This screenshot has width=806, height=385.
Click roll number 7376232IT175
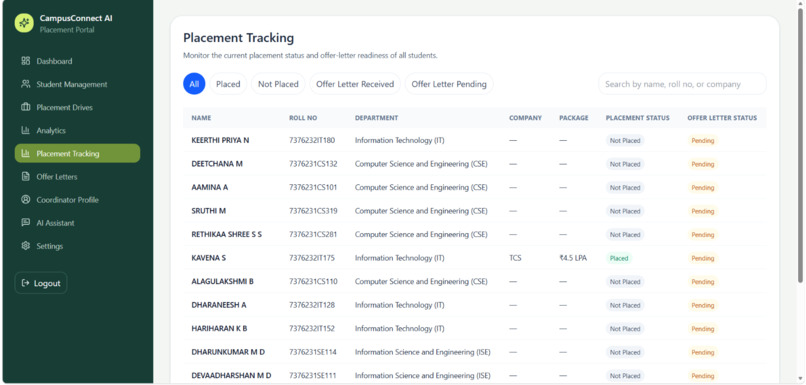pos(312,258)
